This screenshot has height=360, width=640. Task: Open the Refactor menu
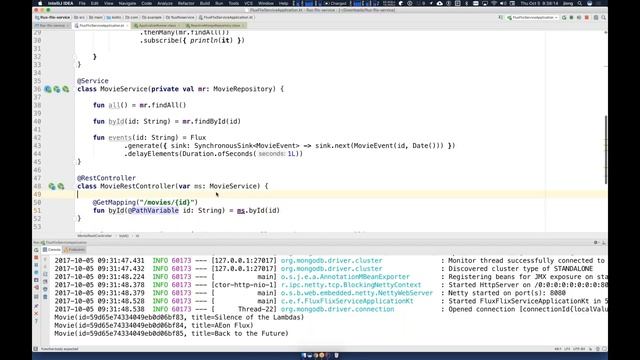[186, 3]
